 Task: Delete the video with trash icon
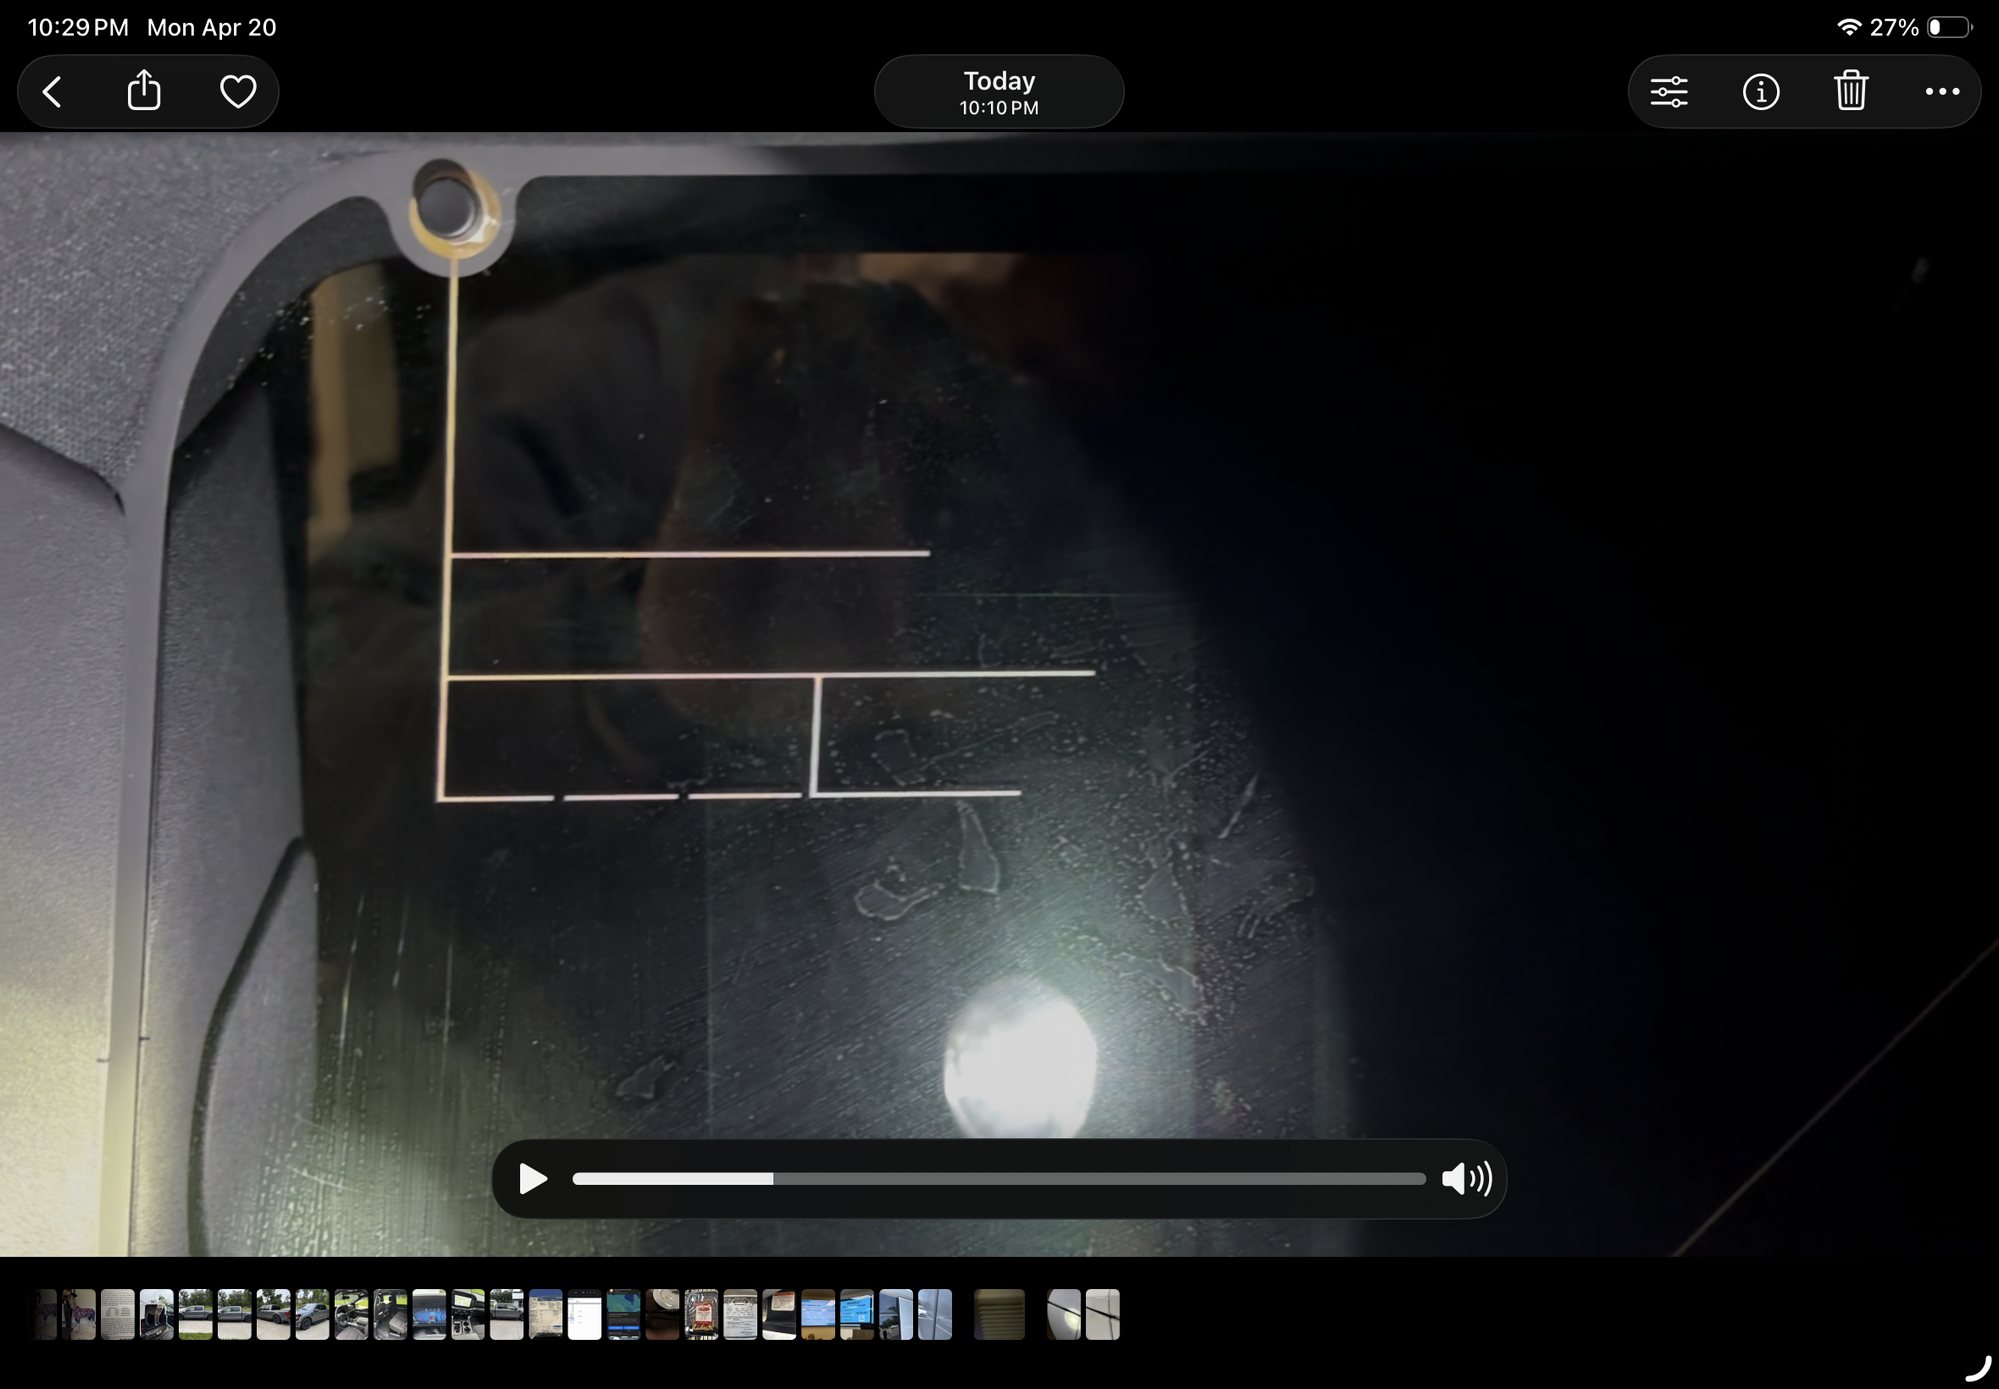click(x=1851, y=92)
